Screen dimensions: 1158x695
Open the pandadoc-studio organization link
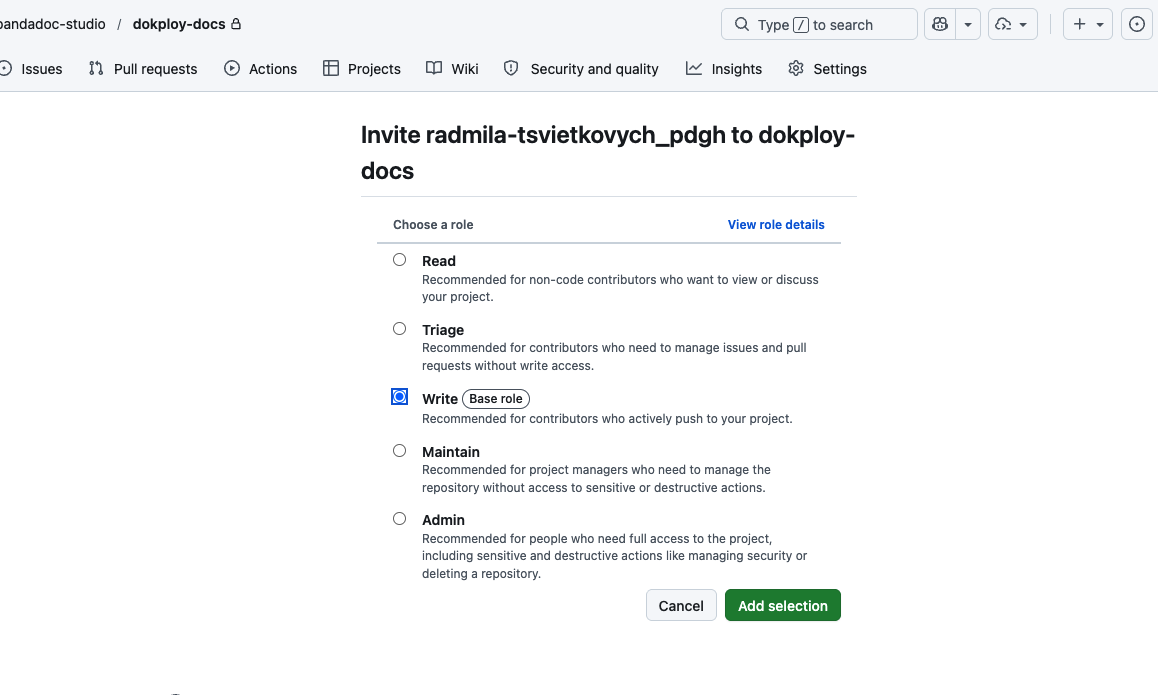pyautogui.click(x=52, y=24)
